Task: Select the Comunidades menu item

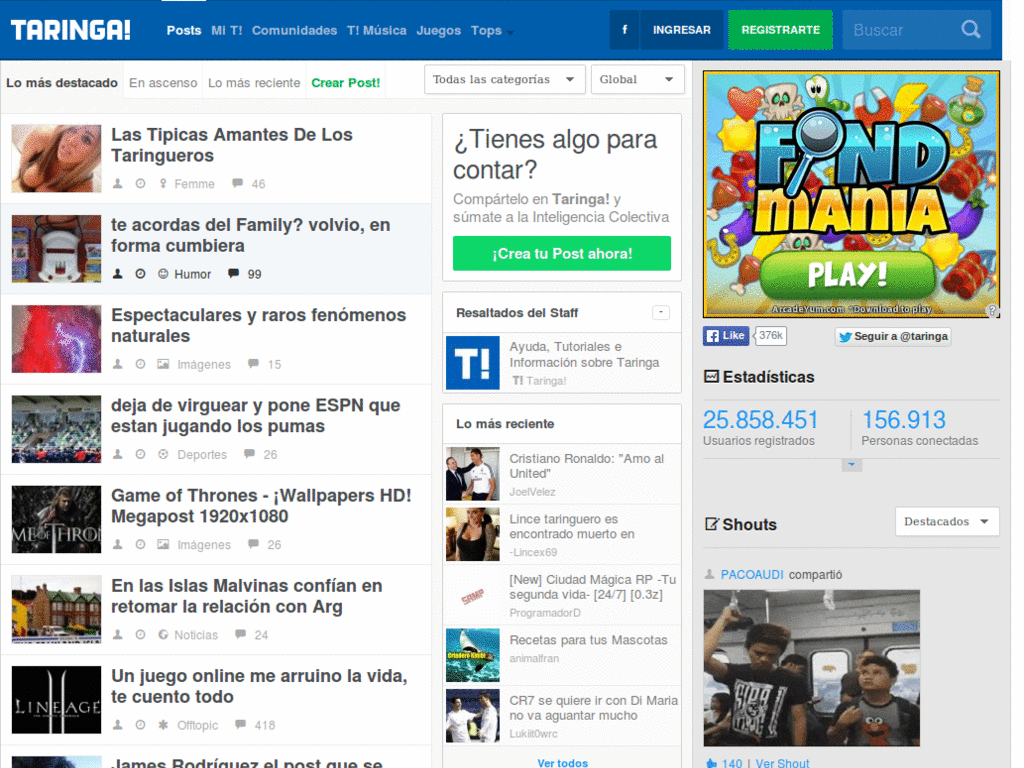Action: coord(295,31)
